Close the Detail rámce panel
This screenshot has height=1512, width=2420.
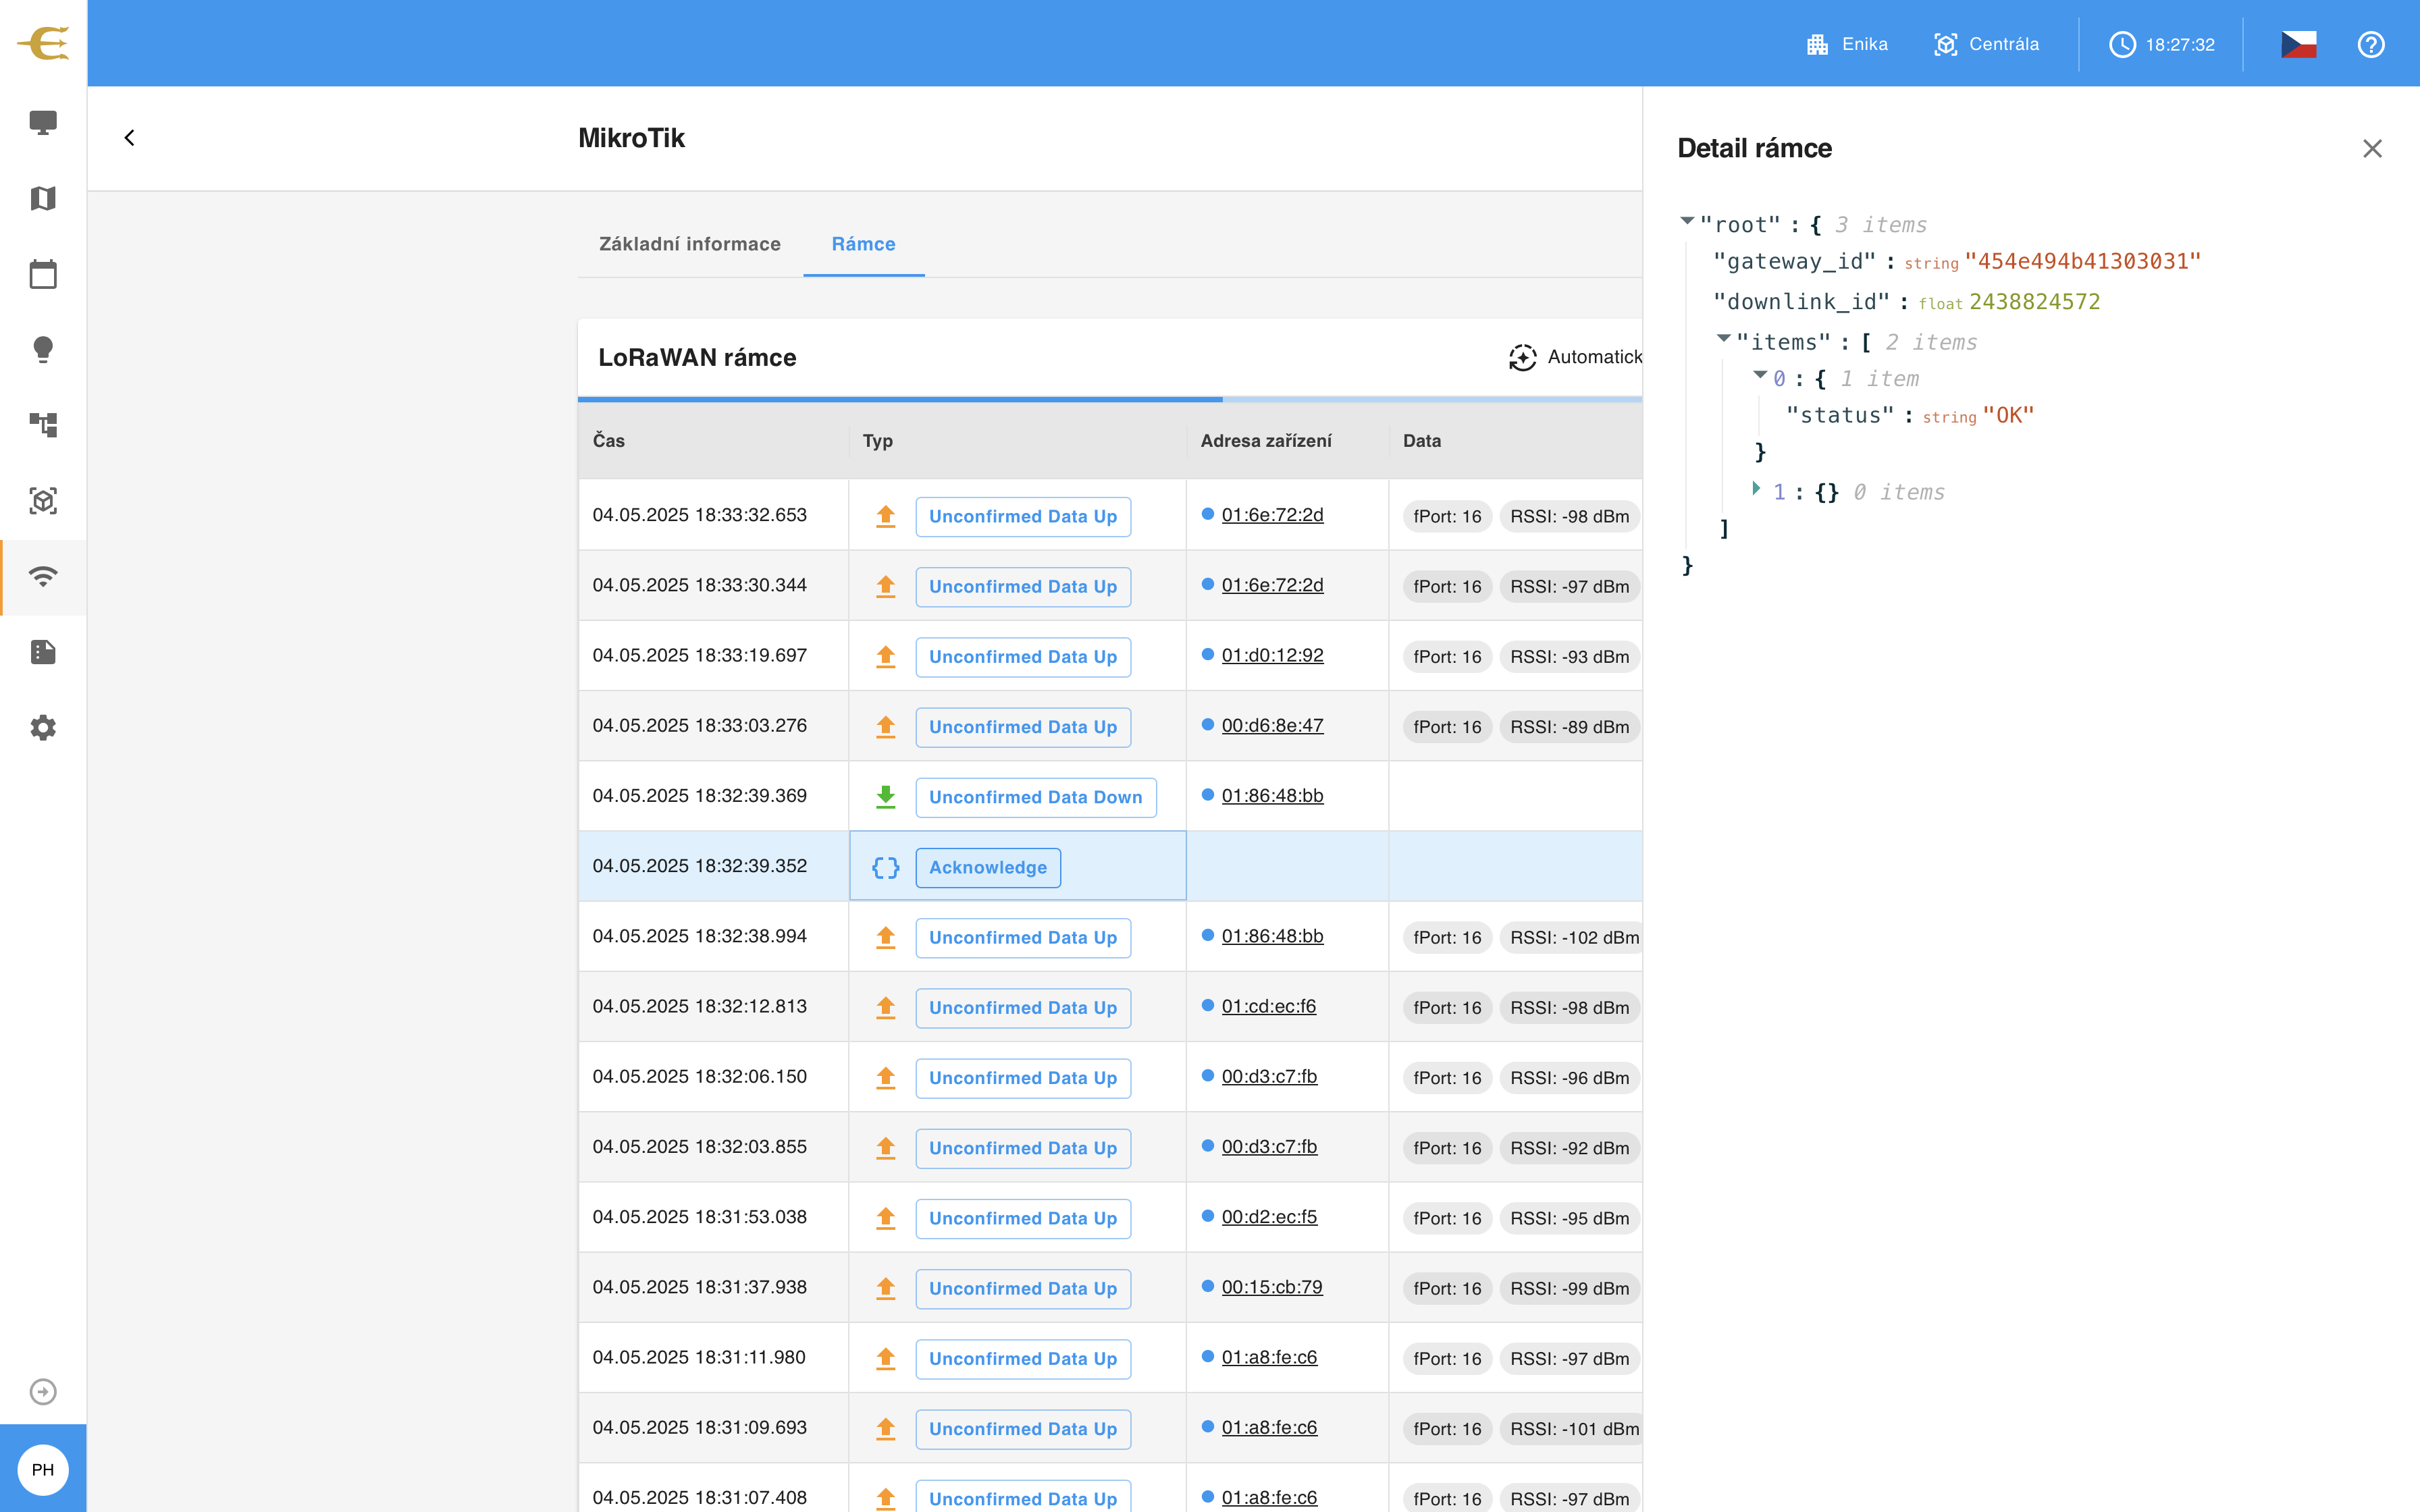(x=2372, y=149)
